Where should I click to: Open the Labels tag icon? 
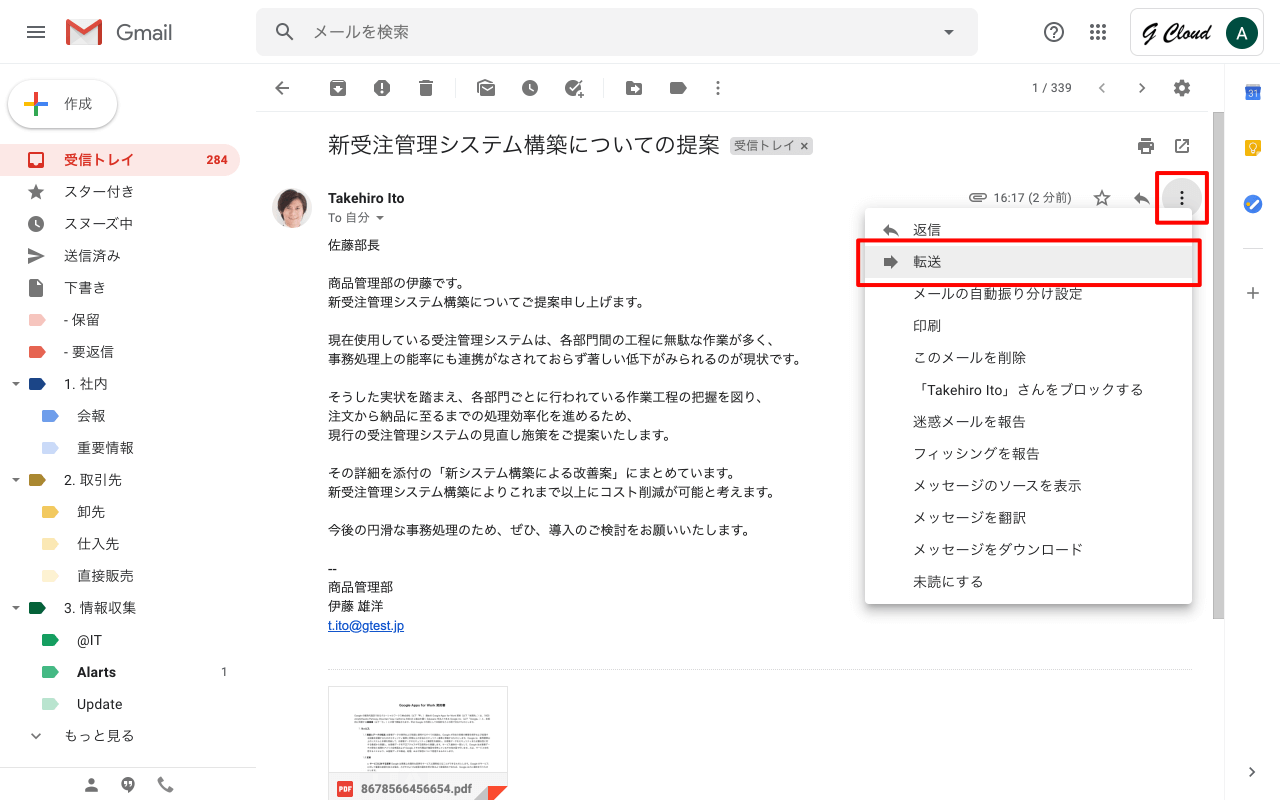[678, 88]
